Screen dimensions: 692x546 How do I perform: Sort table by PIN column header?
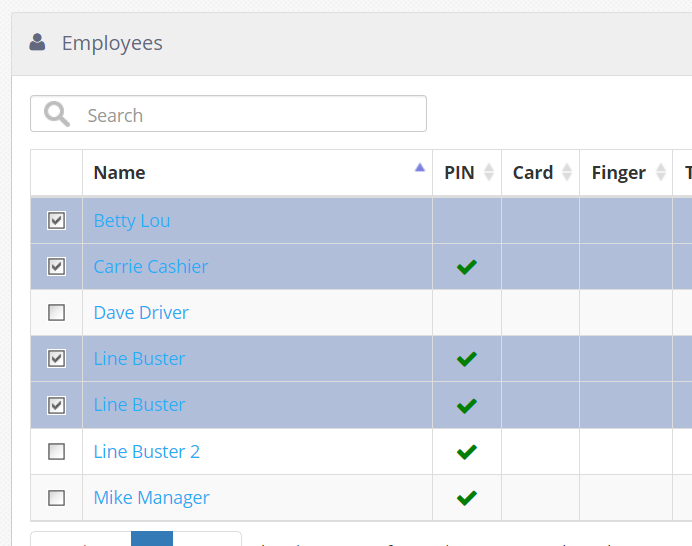tap(467, 173)
